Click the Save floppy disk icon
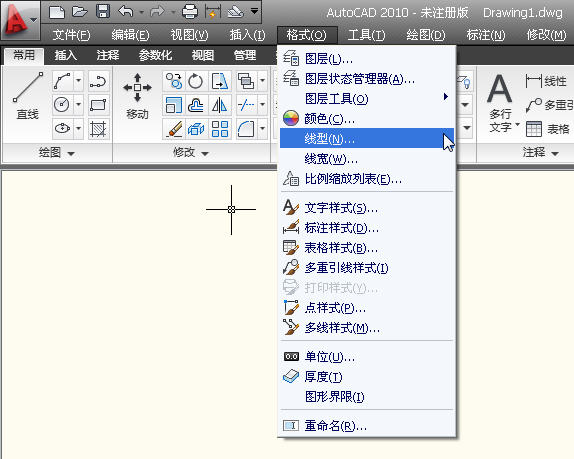574x459 pixels. [103, 12]
